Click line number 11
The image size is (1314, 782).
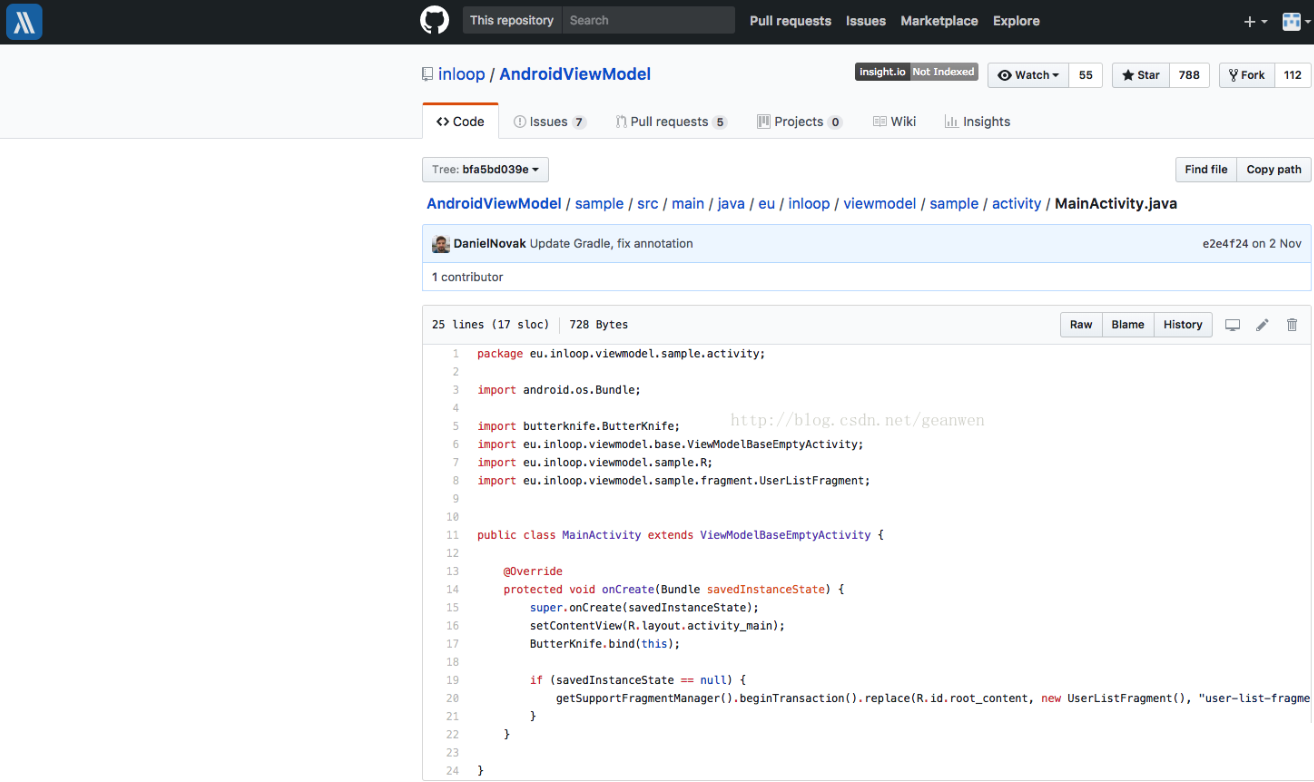click(452, 535)
